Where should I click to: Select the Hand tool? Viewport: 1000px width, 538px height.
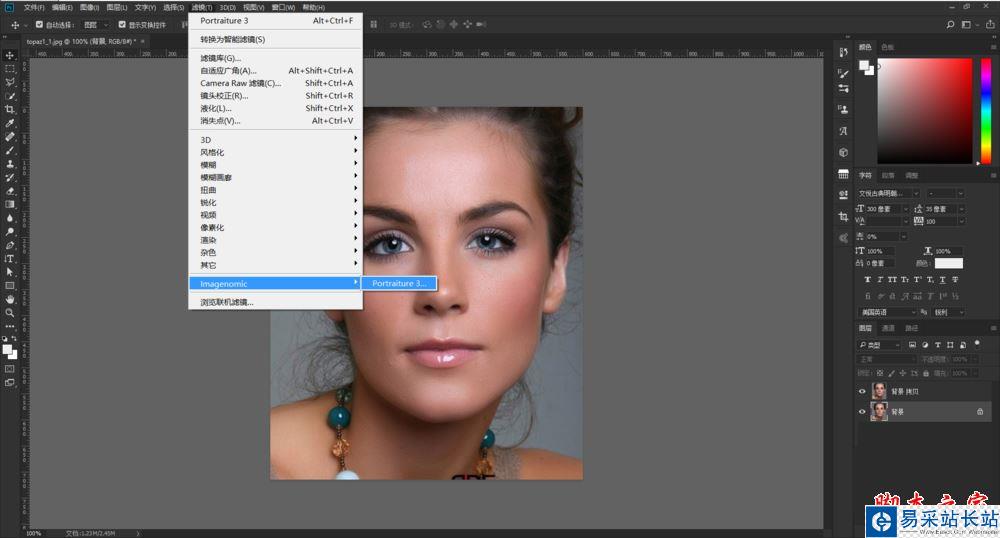click(10, 299)
